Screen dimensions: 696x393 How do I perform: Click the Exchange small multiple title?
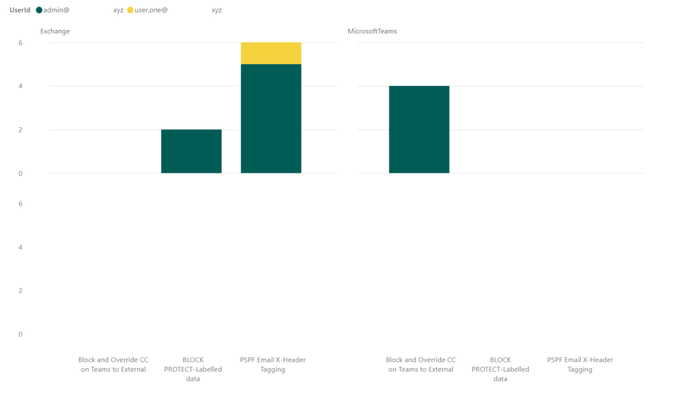pos(55,31)
